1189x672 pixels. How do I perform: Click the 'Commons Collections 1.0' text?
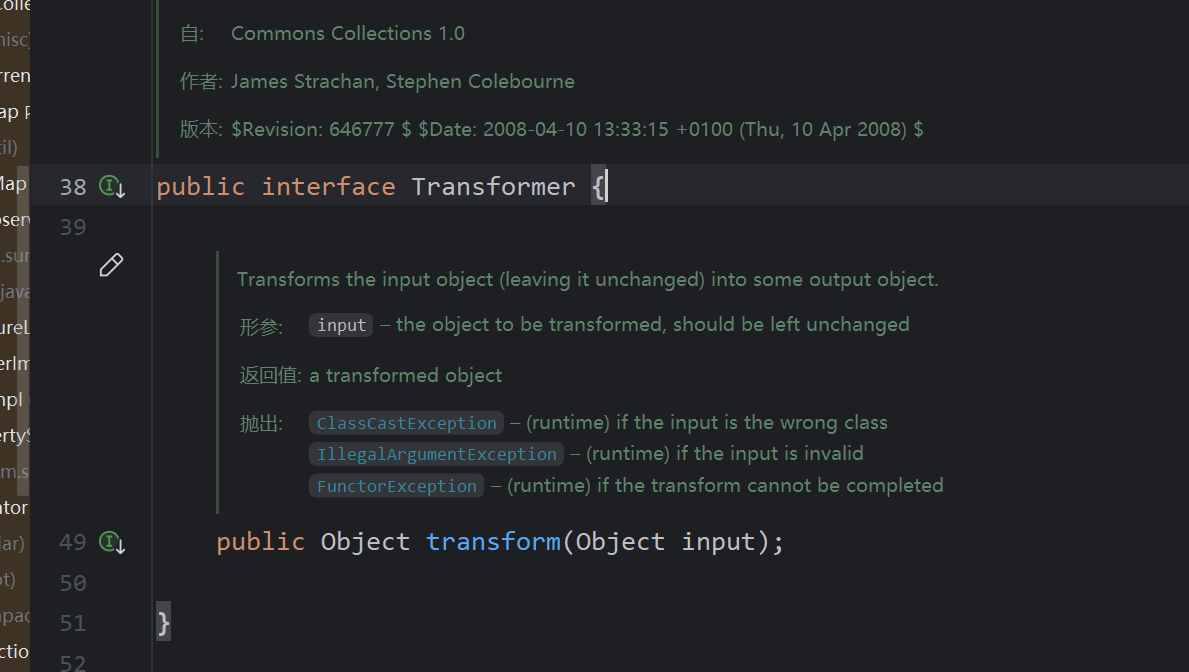pyautogui.click(x=347, y=33)
